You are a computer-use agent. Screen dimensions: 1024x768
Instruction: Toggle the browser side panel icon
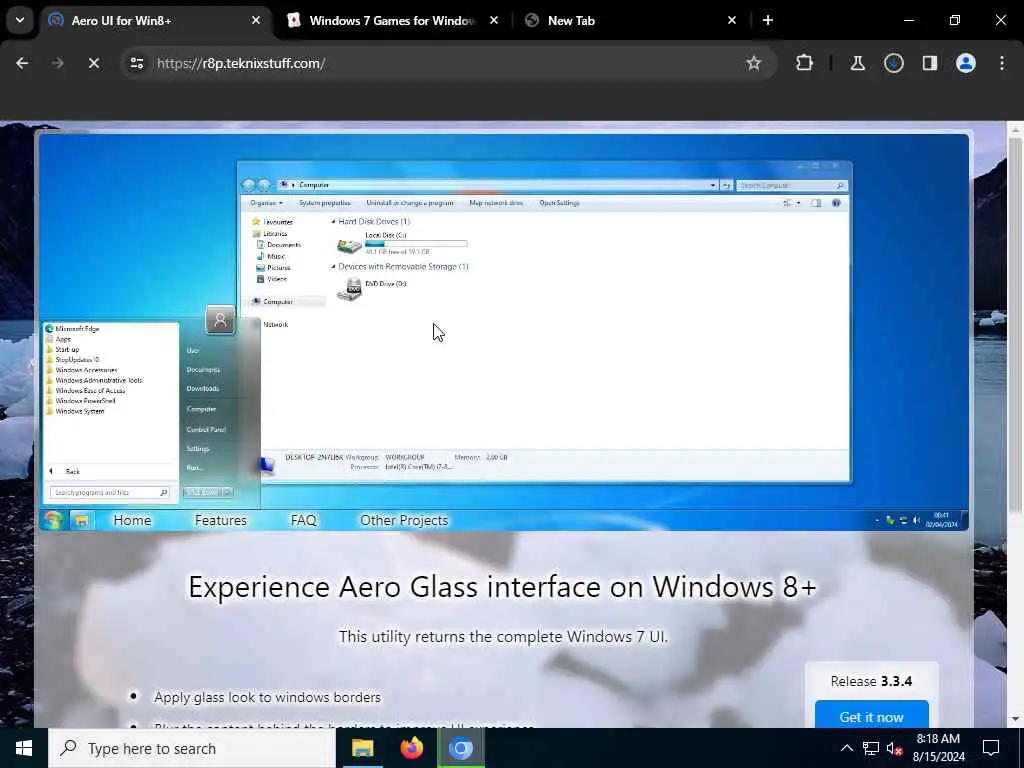pyautogui.click(x=930, y=63)
